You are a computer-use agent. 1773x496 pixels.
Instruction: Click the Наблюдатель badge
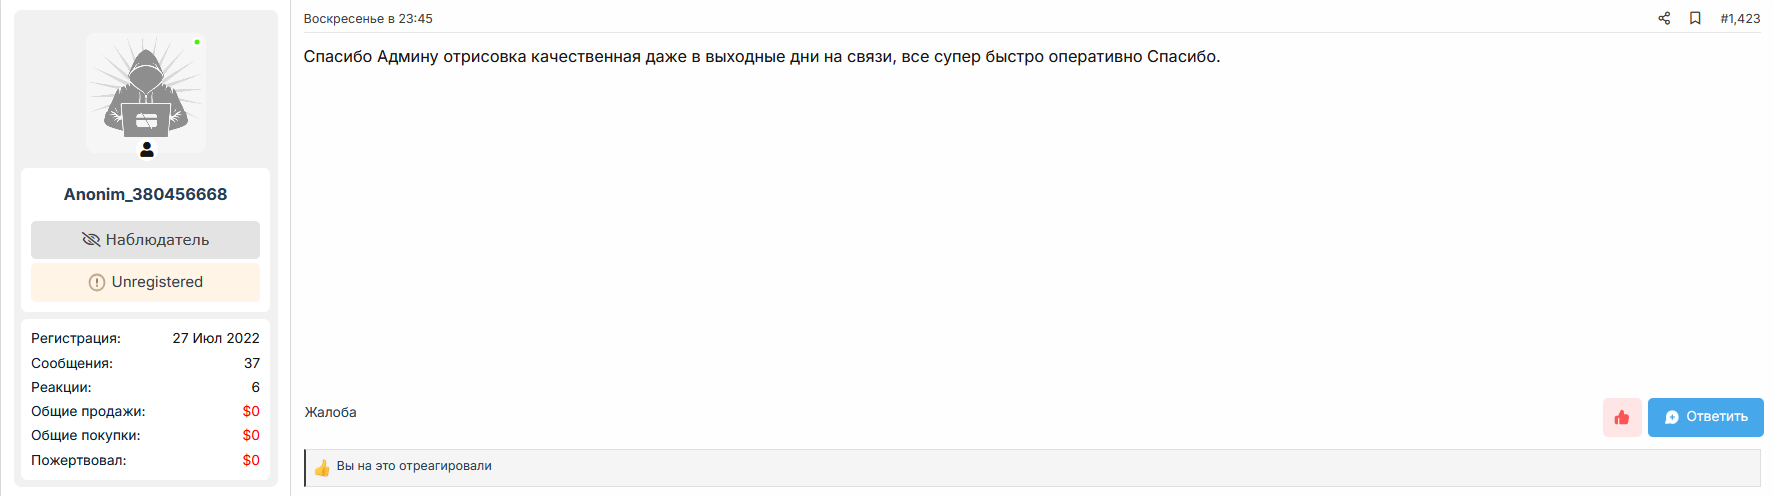pos(146,240)
